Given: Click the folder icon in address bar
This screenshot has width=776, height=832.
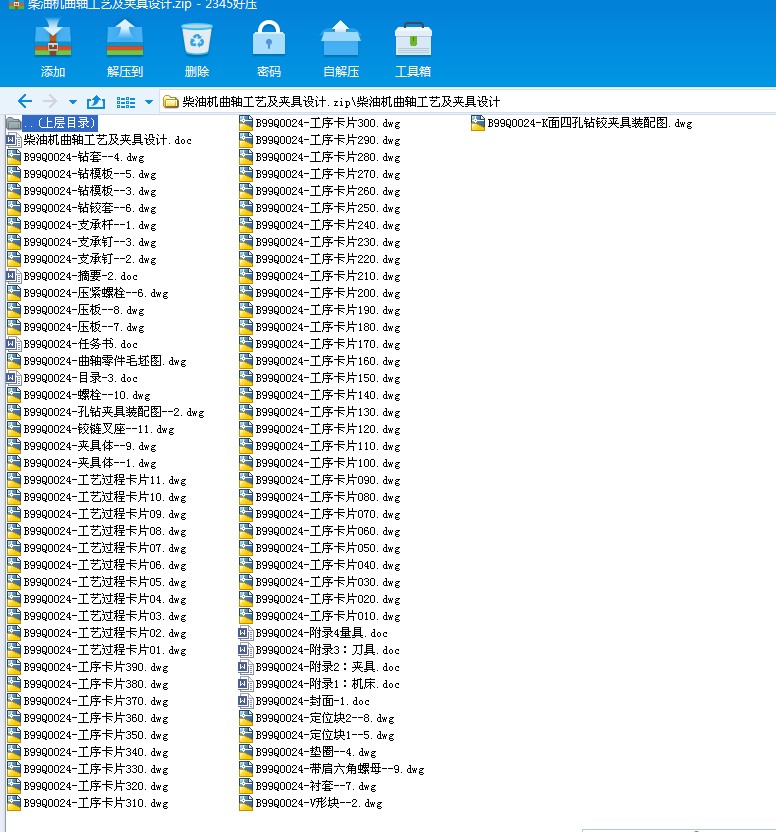Looking at the screenshot, I should click(170, 101).
